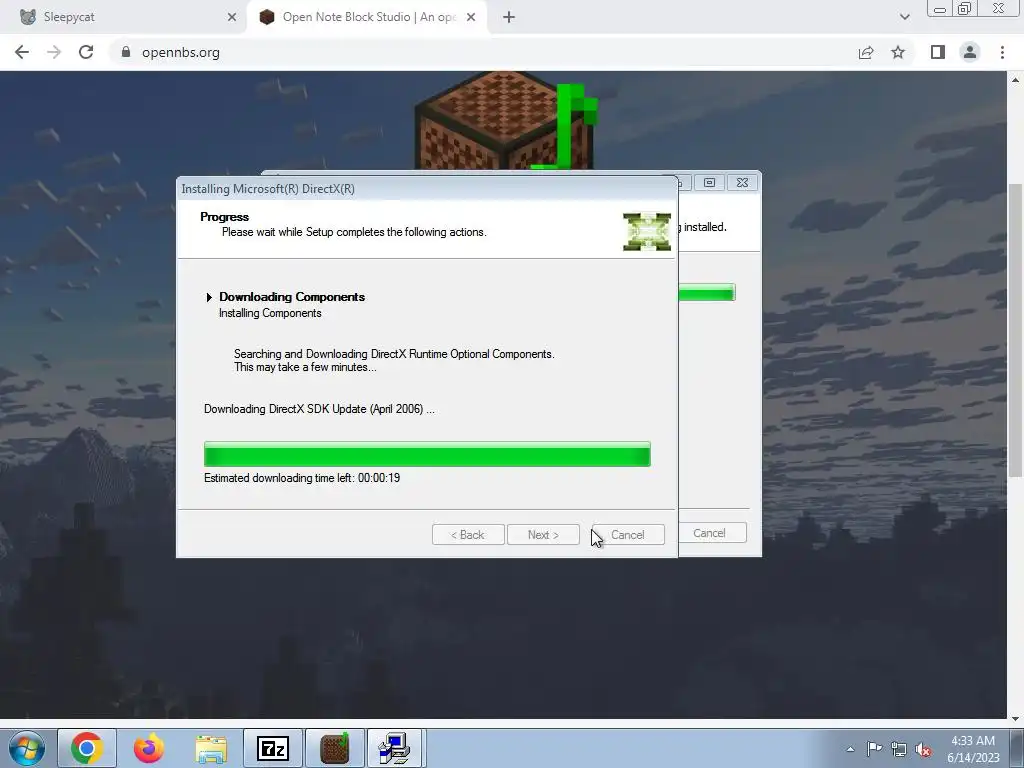Image resolution: width=1024 pixels, height=768 pixels.
Task: Bookmark this page with the star icon
Action: pyautogui.click(x=898, y=52)
